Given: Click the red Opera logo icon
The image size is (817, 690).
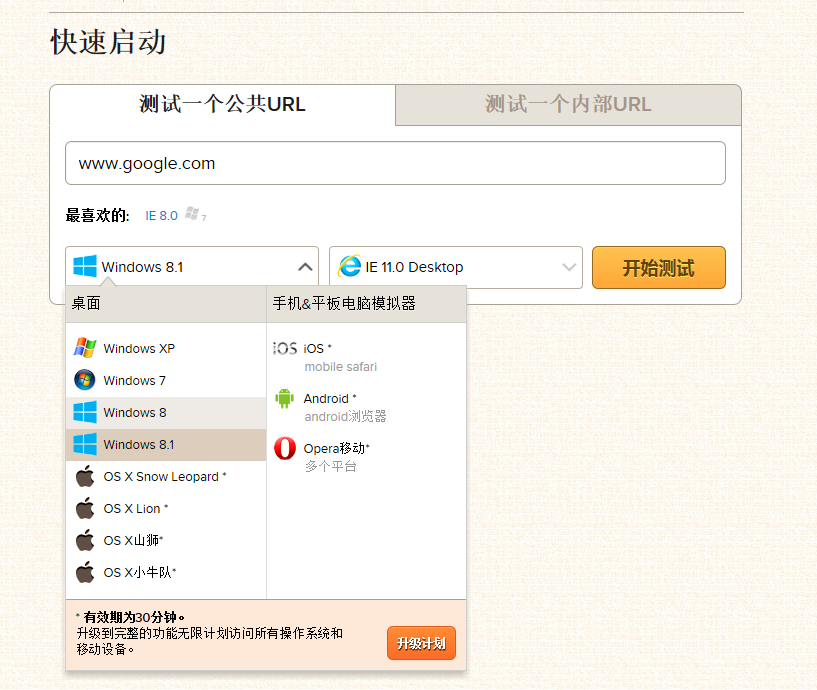Looking at the screenshot, I should point(285,448).
